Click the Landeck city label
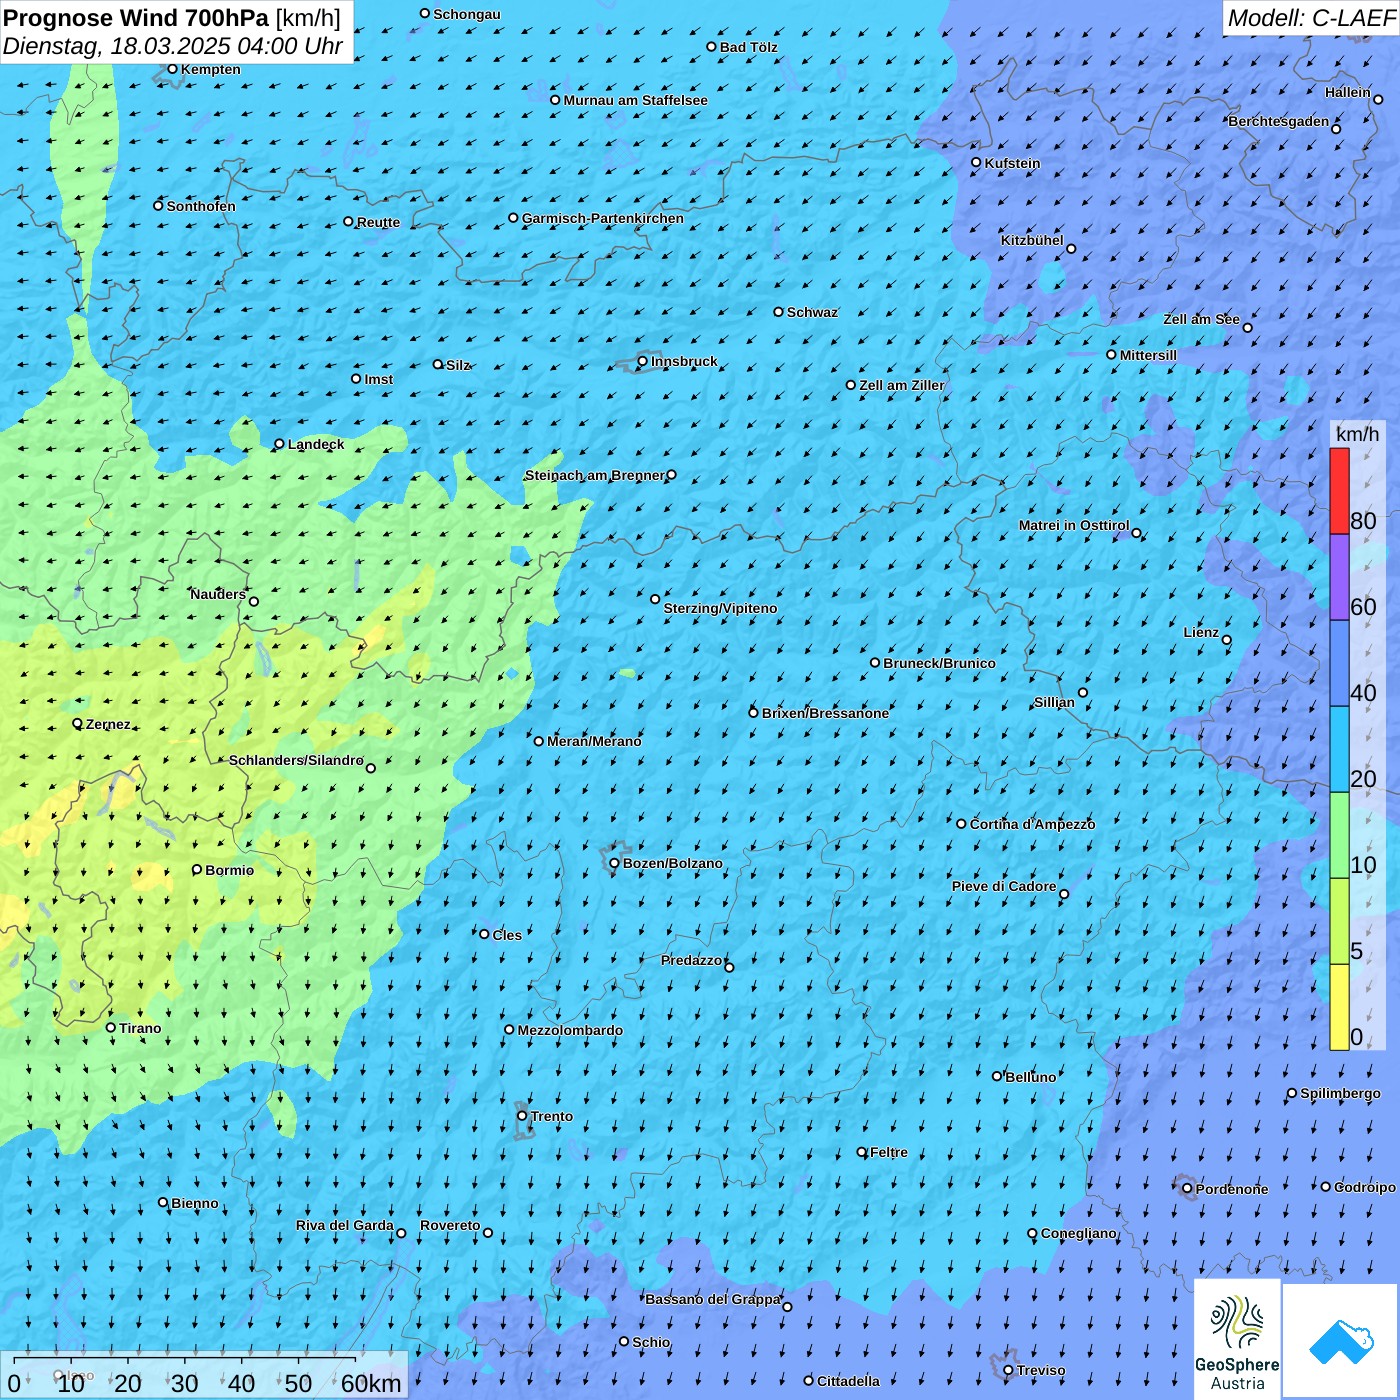1400x1400 pixels. click(316, 444)
